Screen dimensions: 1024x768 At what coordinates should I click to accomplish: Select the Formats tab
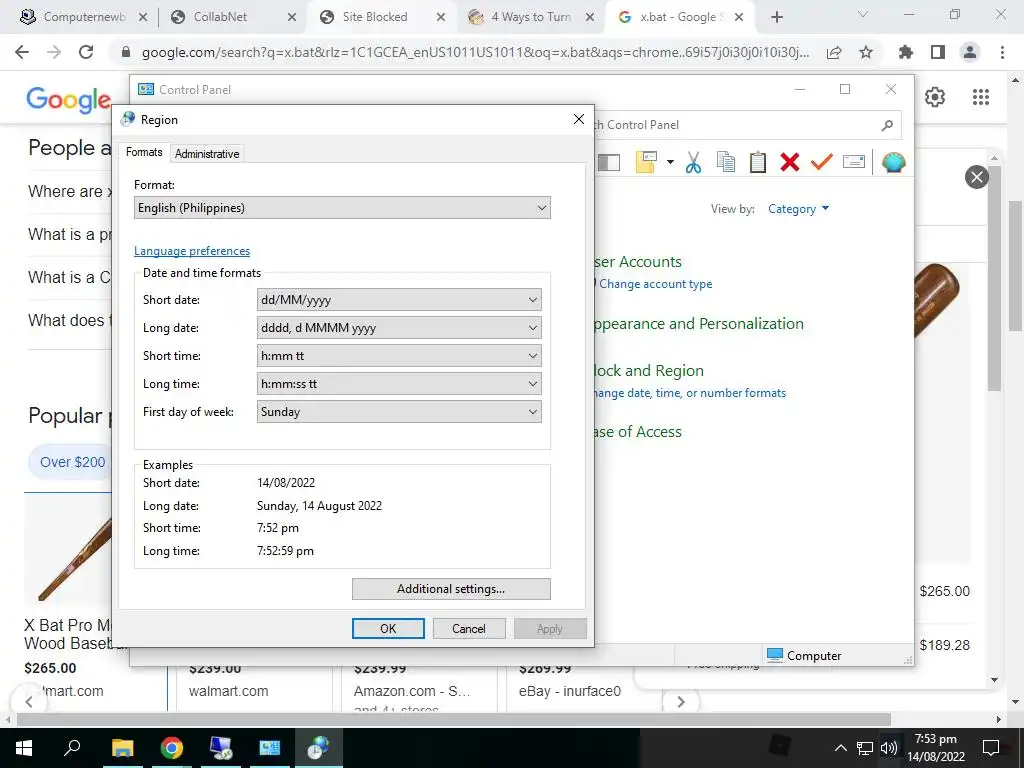144,152
